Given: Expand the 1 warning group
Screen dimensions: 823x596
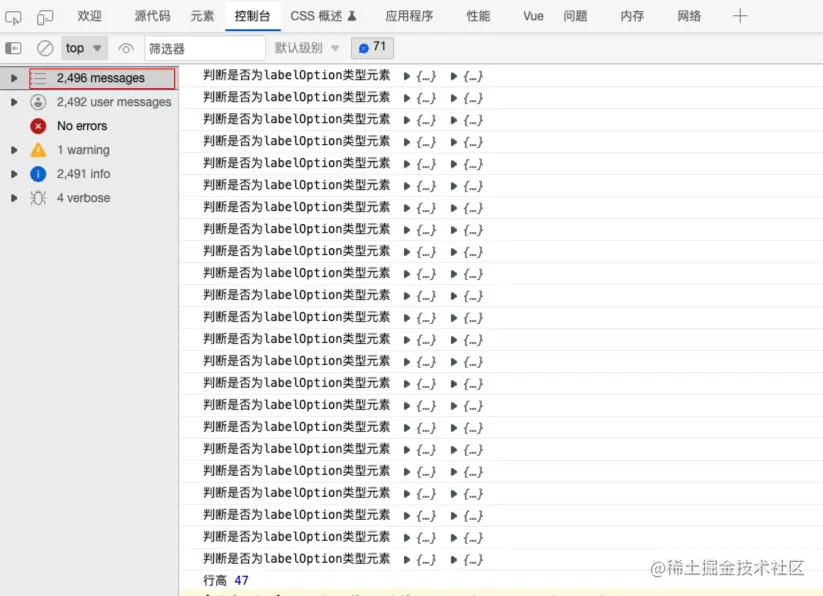Looking at the screenshot, I should click(14, 150).
